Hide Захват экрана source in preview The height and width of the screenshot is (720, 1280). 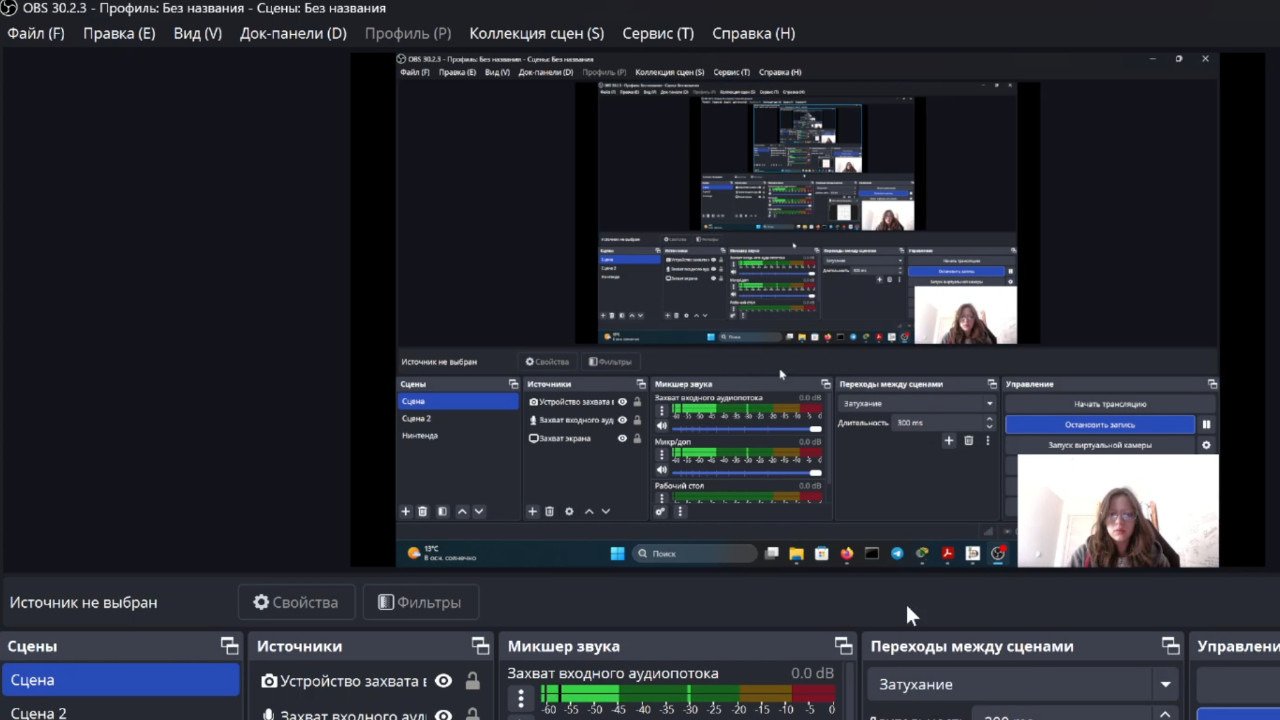[622, 438]
